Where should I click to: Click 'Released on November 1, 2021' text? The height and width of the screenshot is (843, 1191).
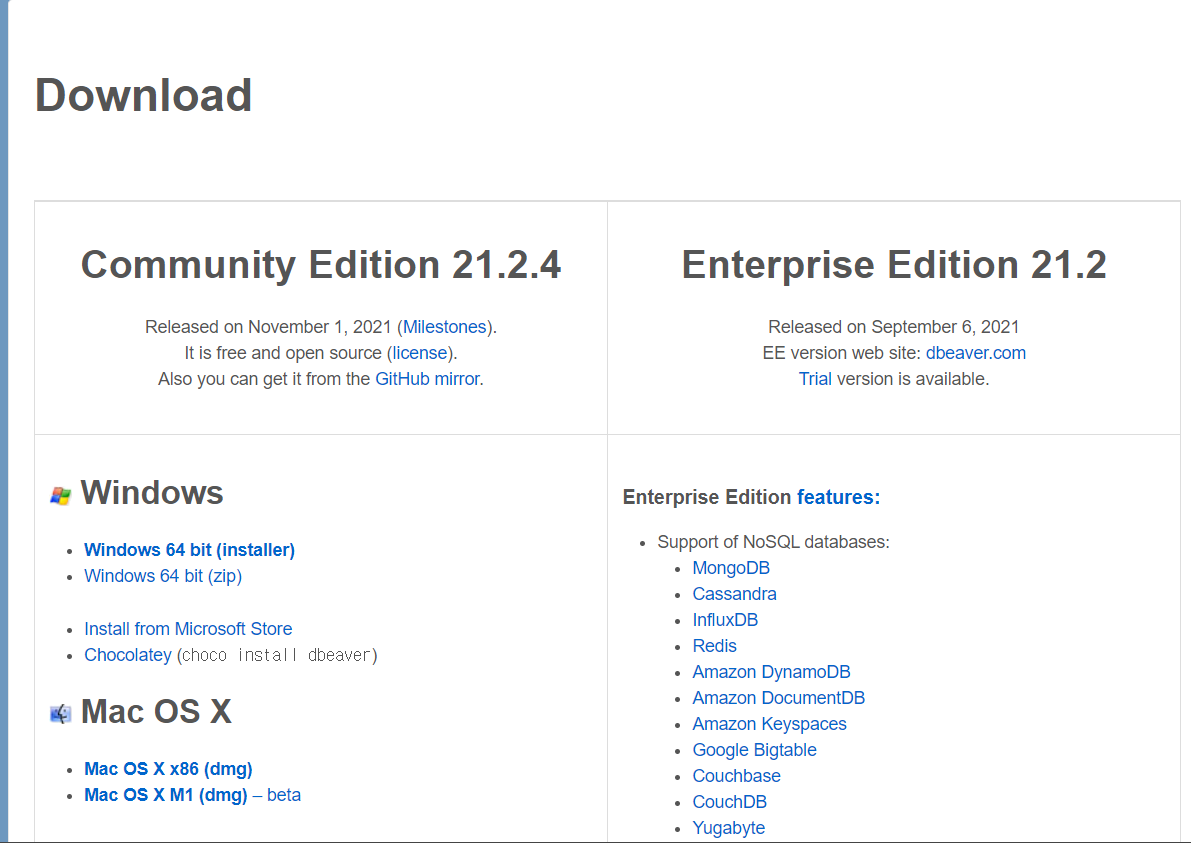click(268, 327)
